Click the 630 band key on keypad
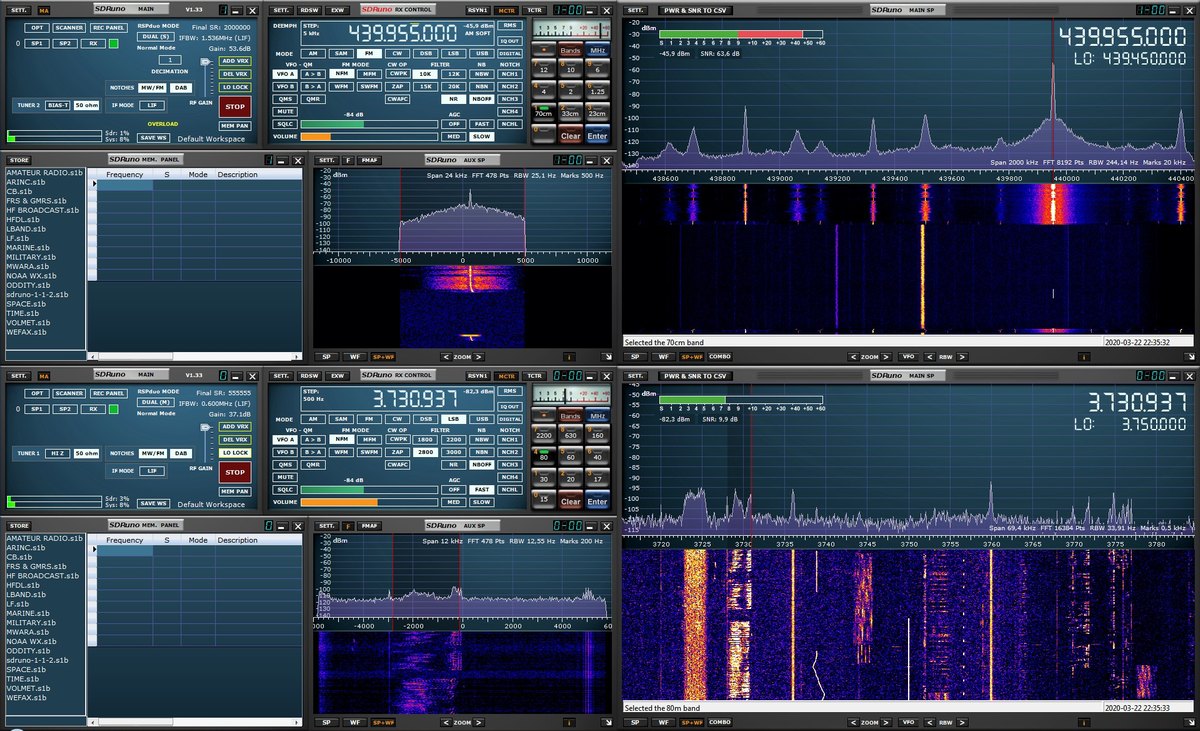The width and height of the screenshot is (1200, 731). (570, 433)
